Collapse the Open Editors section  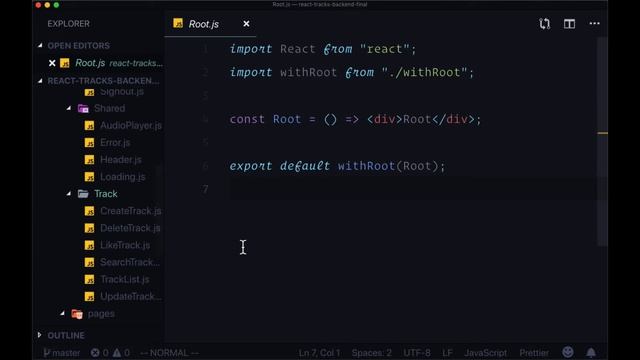click(x=40, y=46)
